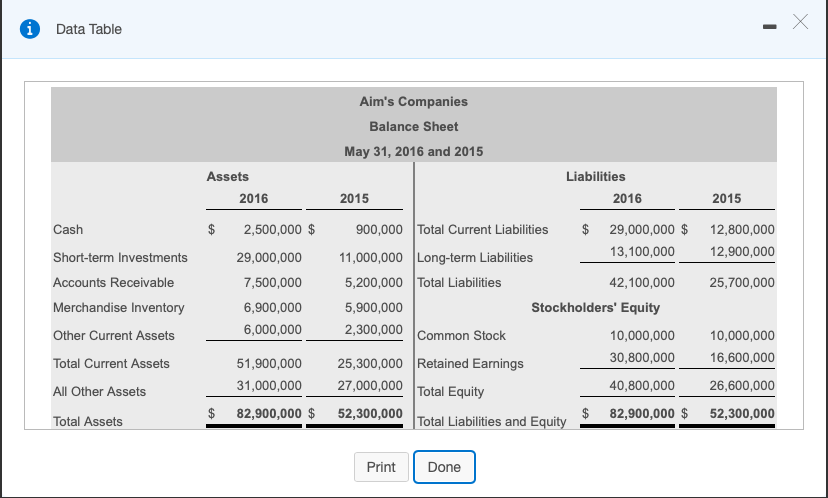Click the Total Current Assets label
This screenshot has width=828, height=498.
(x=111, y=364)
